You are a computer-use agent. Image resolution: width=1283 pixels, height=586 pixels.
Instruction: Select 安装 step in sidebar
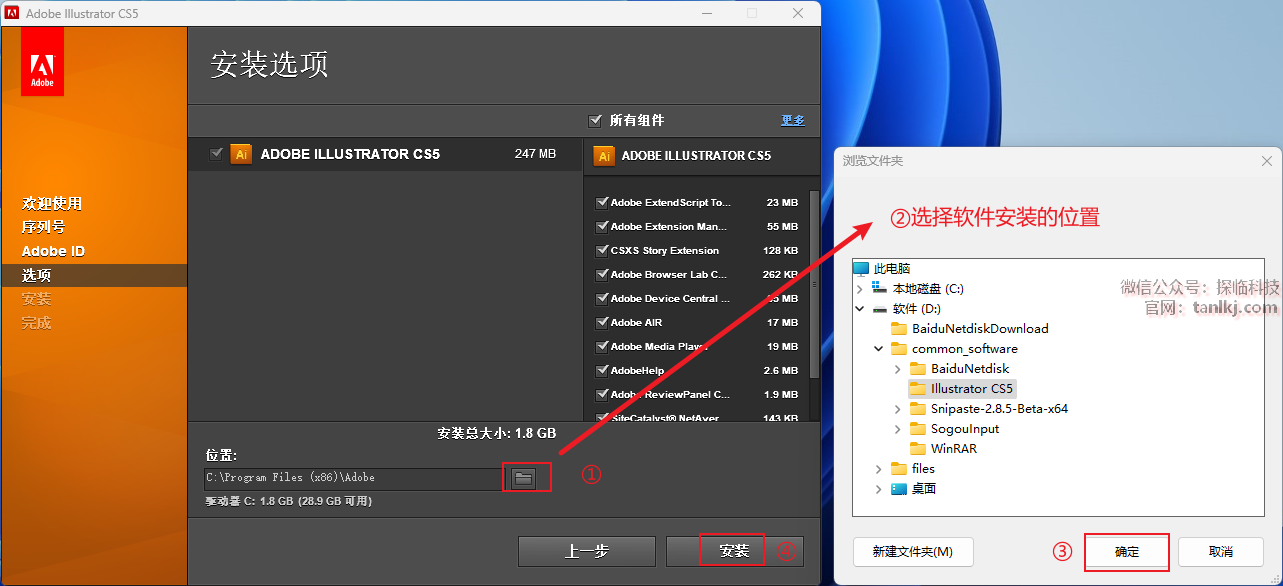pyautogui.click(x=36, y=299)
